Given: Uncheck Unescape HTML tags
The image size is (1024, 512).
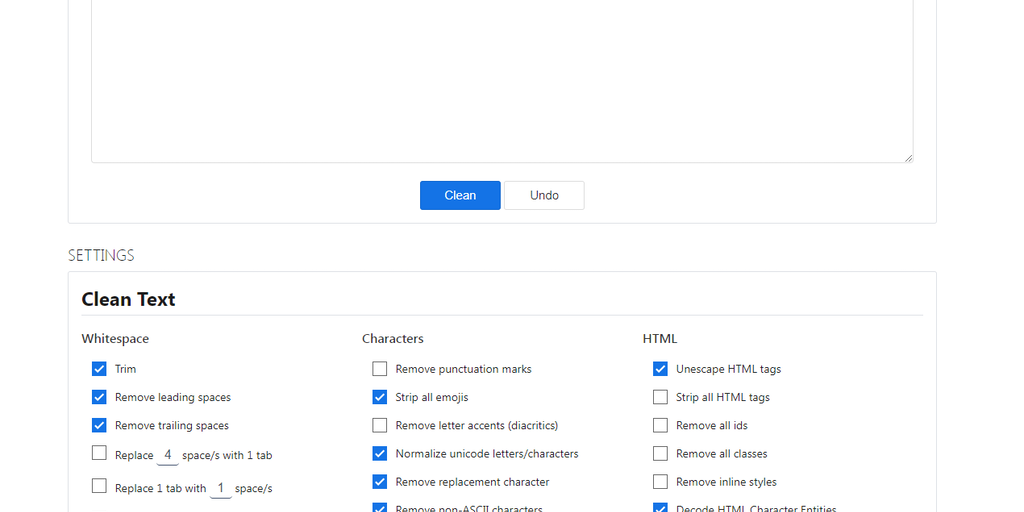Looking at the screenshot, I should click(660, 369).
